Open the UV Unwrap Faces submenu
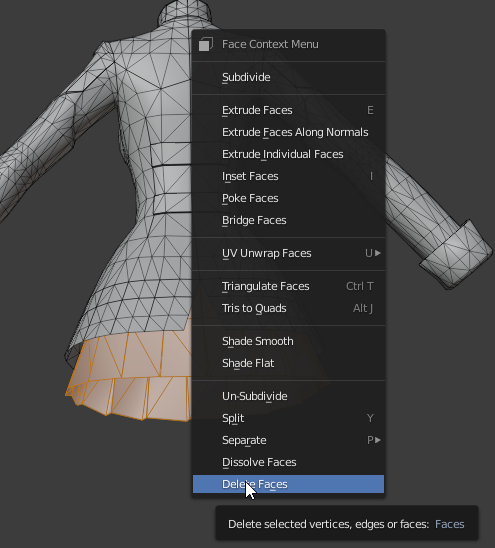The image size is (495, 548). coord(288,253)
